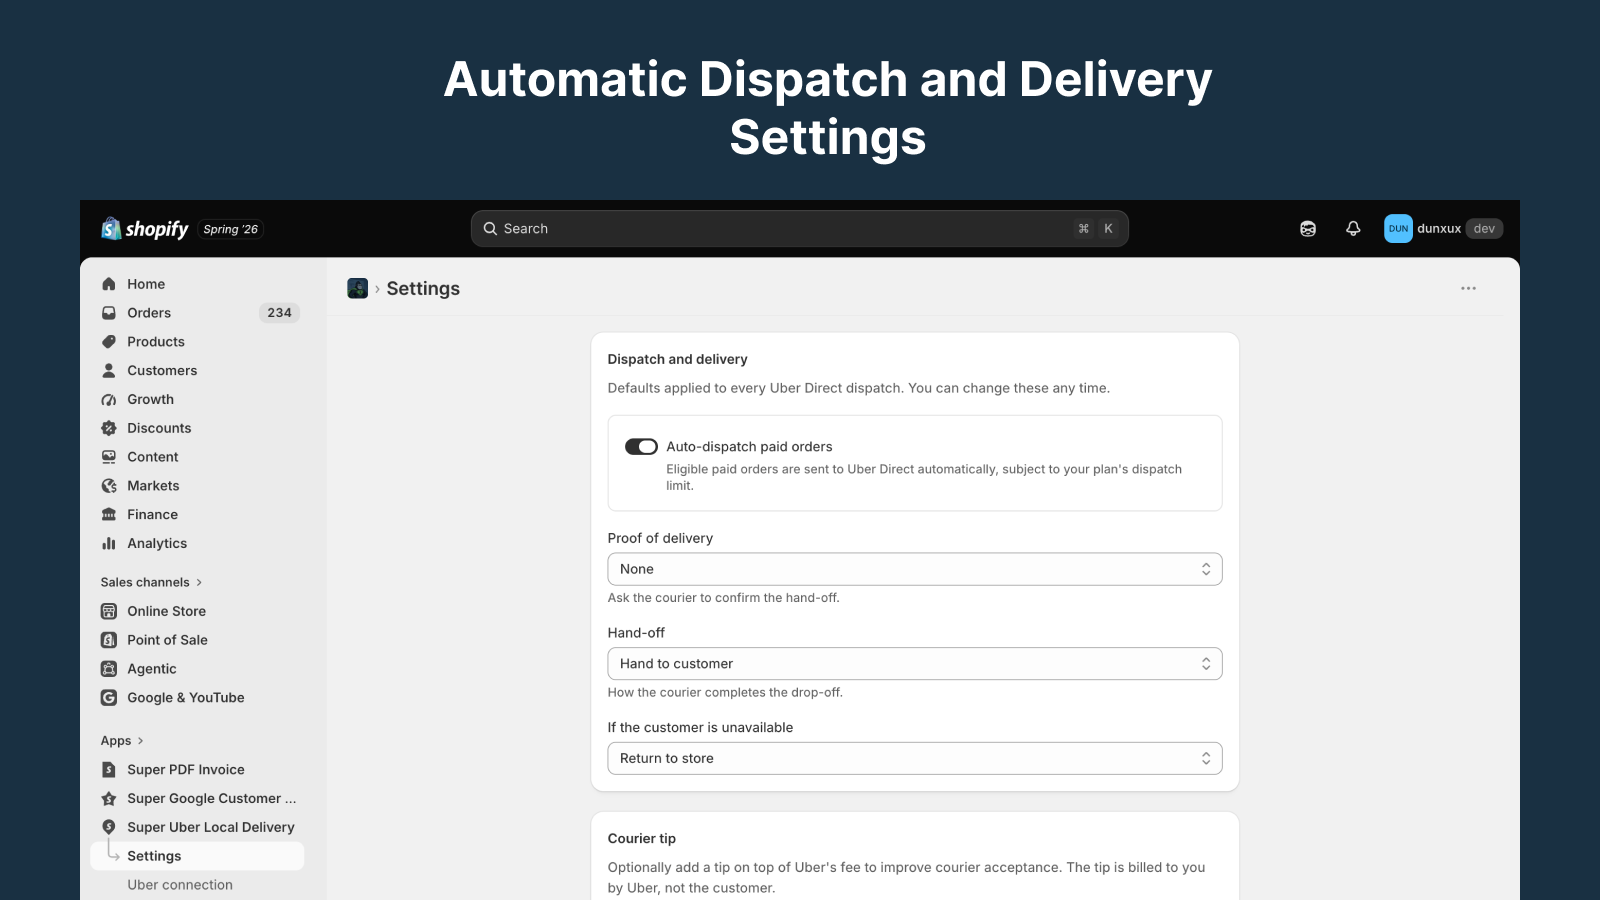Click the Spring '26 edition badge
Image resolution: width=1600 pixels, height=900 pixels.
pyautogui.click(x=231, y=229)
